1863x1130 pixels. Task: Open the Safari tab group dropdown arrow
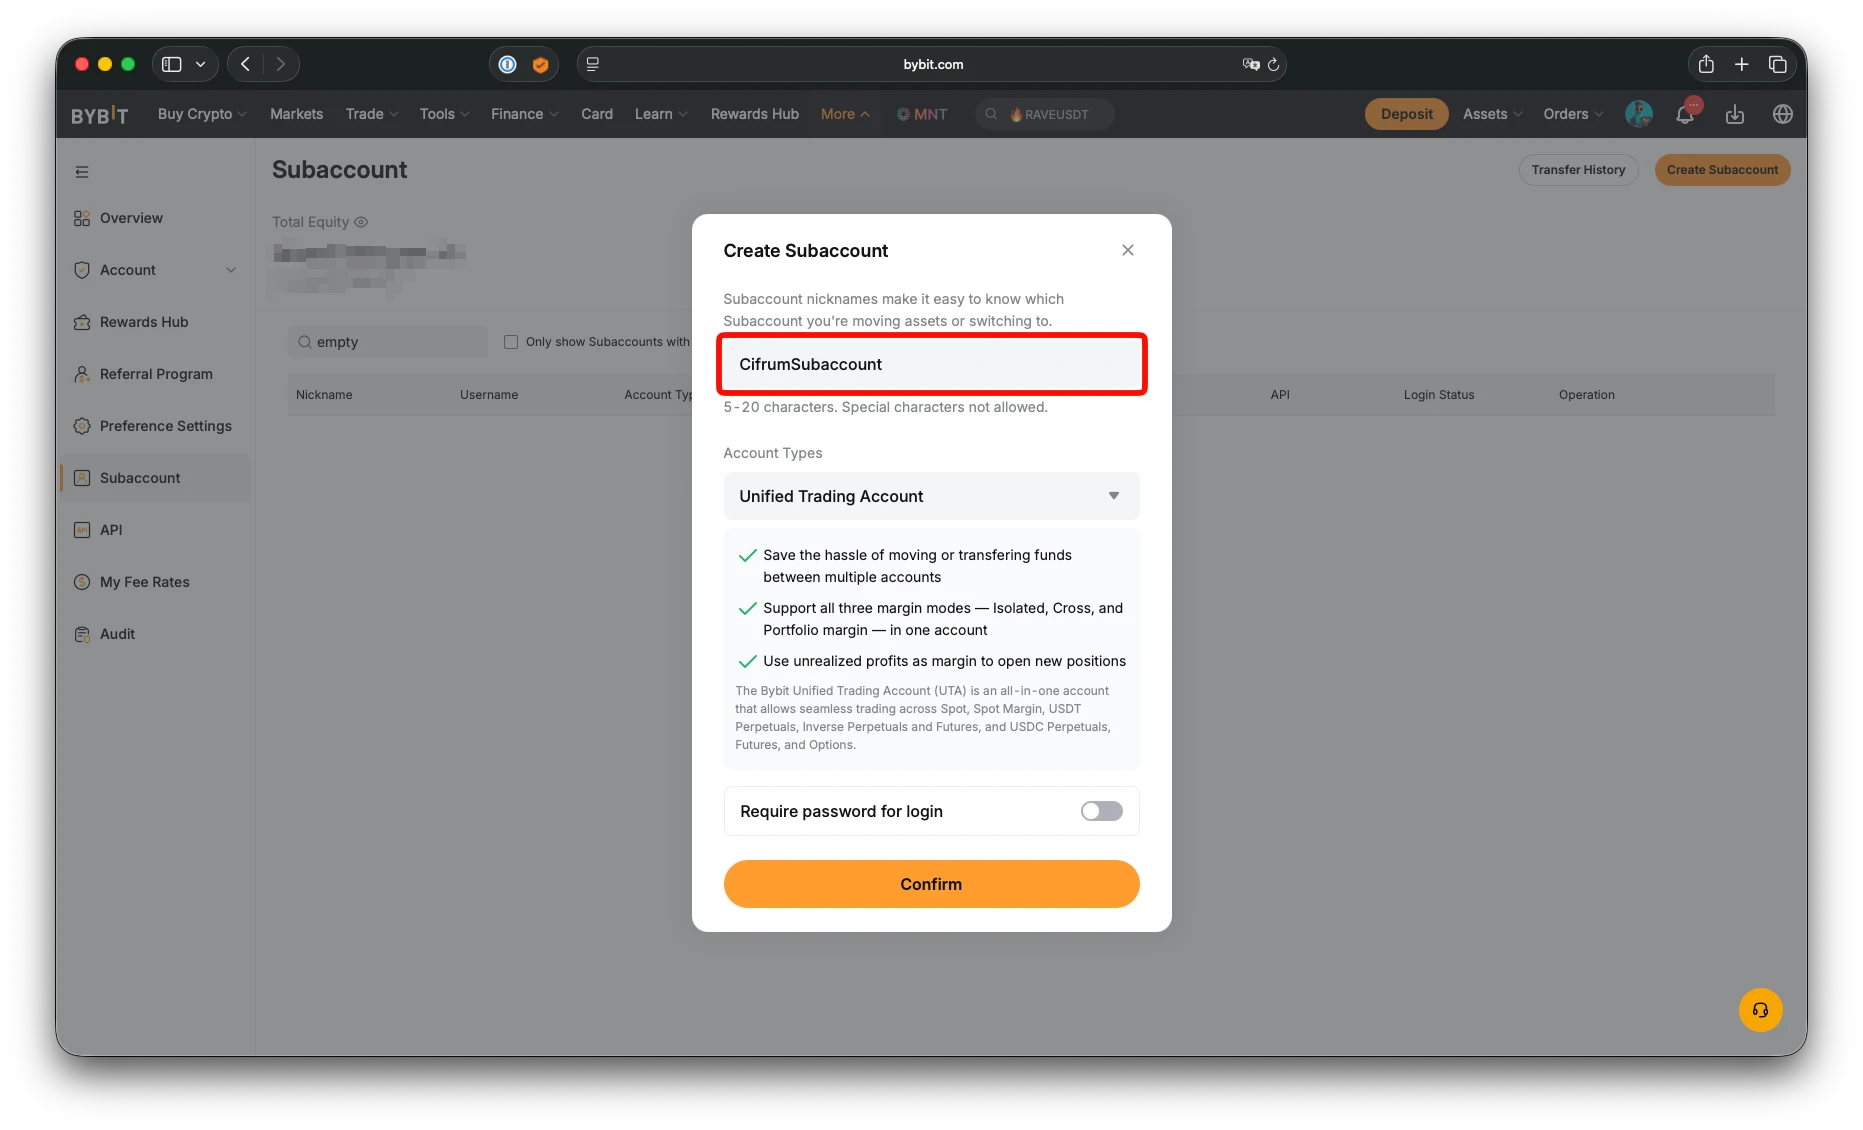(x=200, y=64)
